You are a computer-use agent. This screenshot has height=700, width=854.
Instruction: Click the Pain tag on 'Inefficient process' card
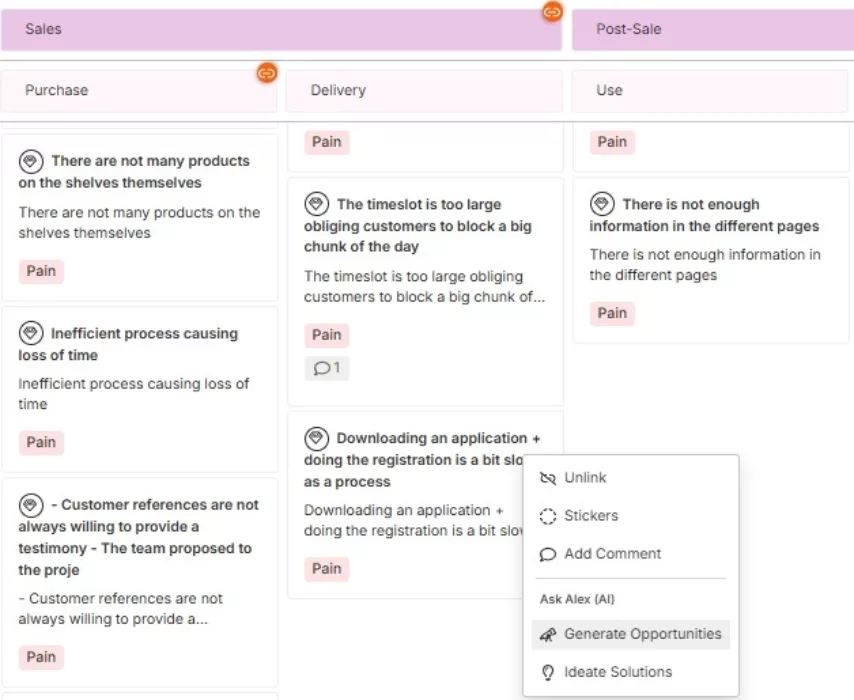41,443
